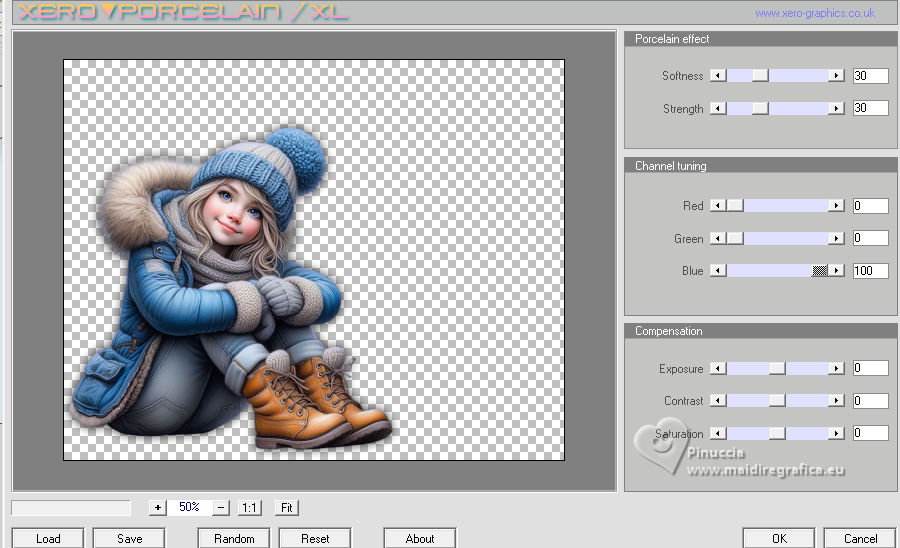
Task: Click the Exposure slider right arrow
Action: click(x=837, y=369)
